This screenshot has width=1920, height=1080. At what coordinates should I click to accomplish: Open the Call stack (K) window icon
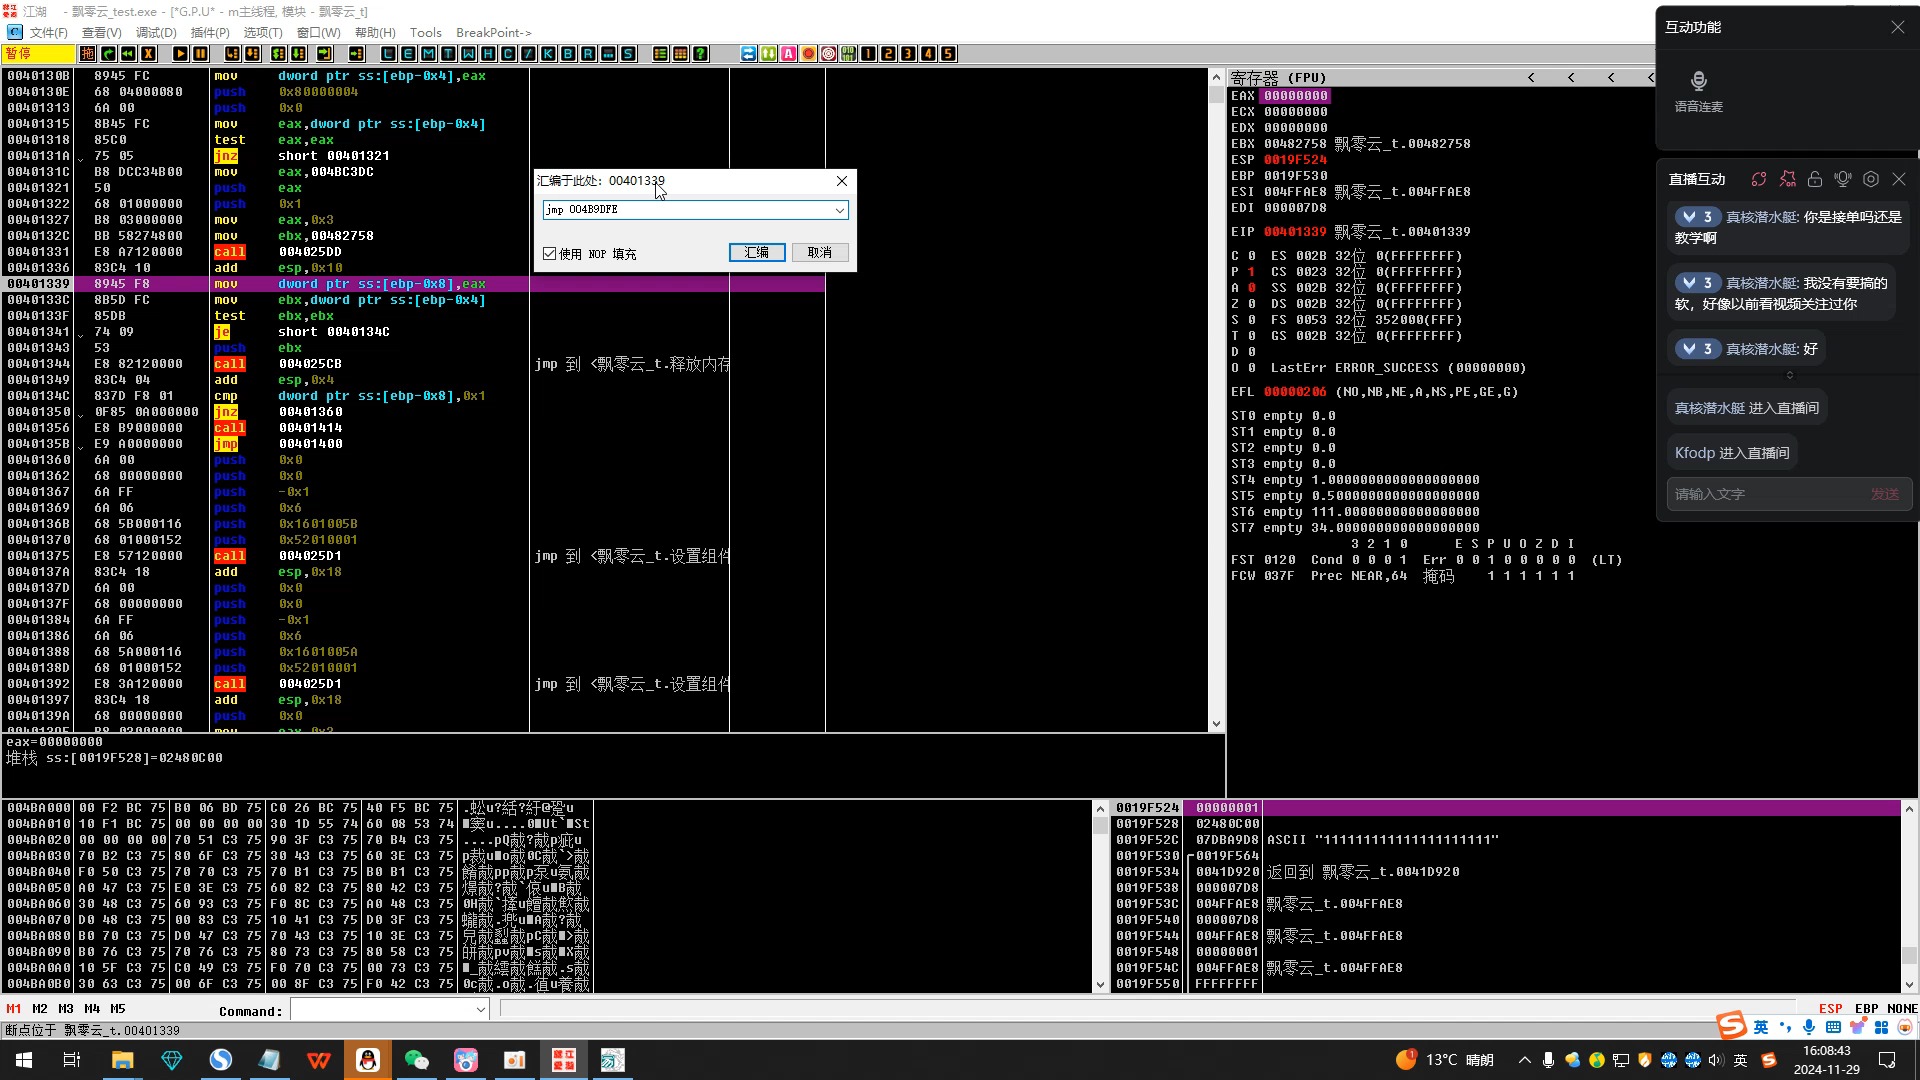click(x=548, y=54)
